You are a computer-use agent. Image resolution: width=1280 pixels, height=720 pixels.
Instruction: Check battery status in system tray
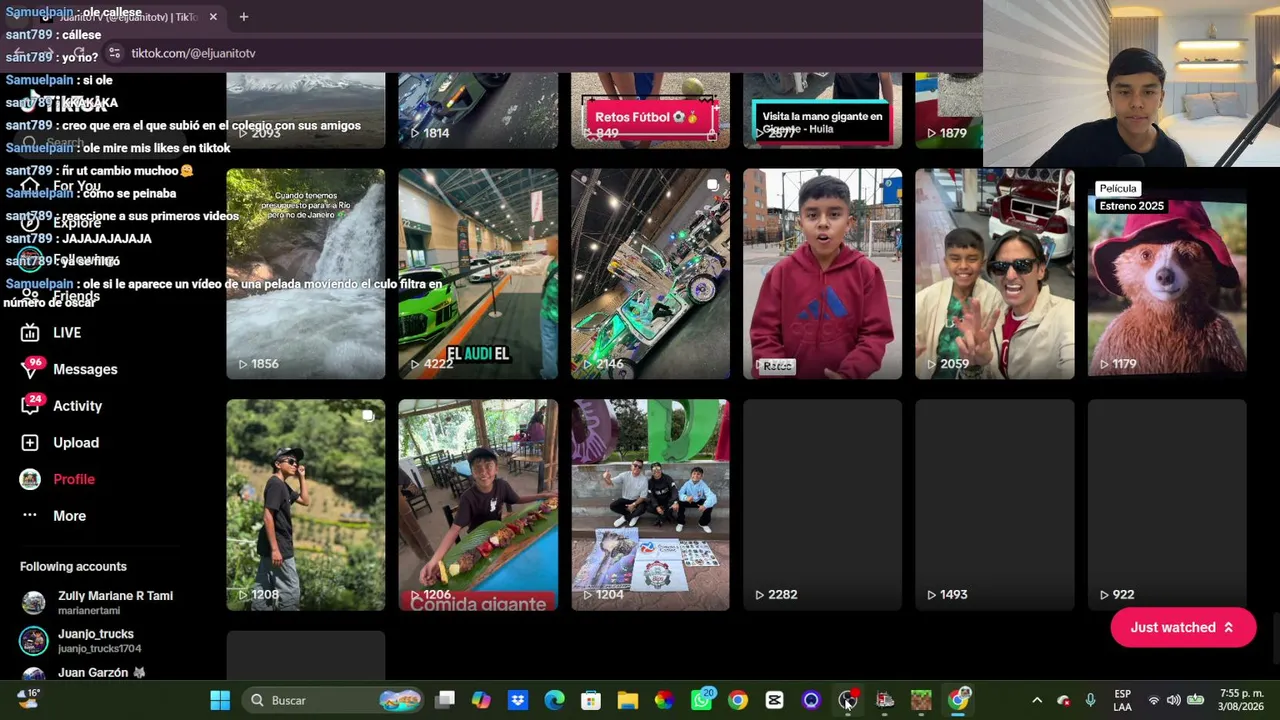click(1195, 700)
